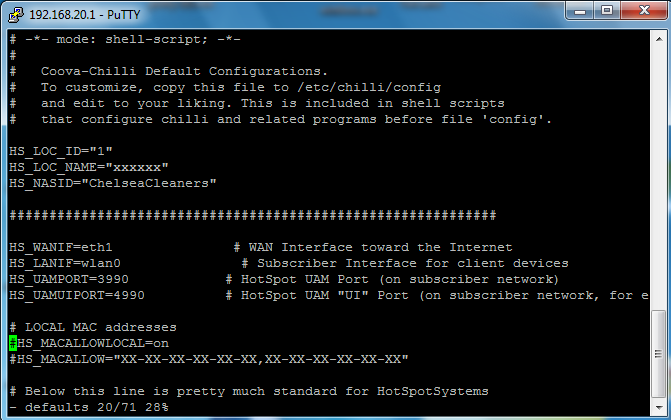Click the HS_UAMPORT=3990 entry

click(68, 279)
